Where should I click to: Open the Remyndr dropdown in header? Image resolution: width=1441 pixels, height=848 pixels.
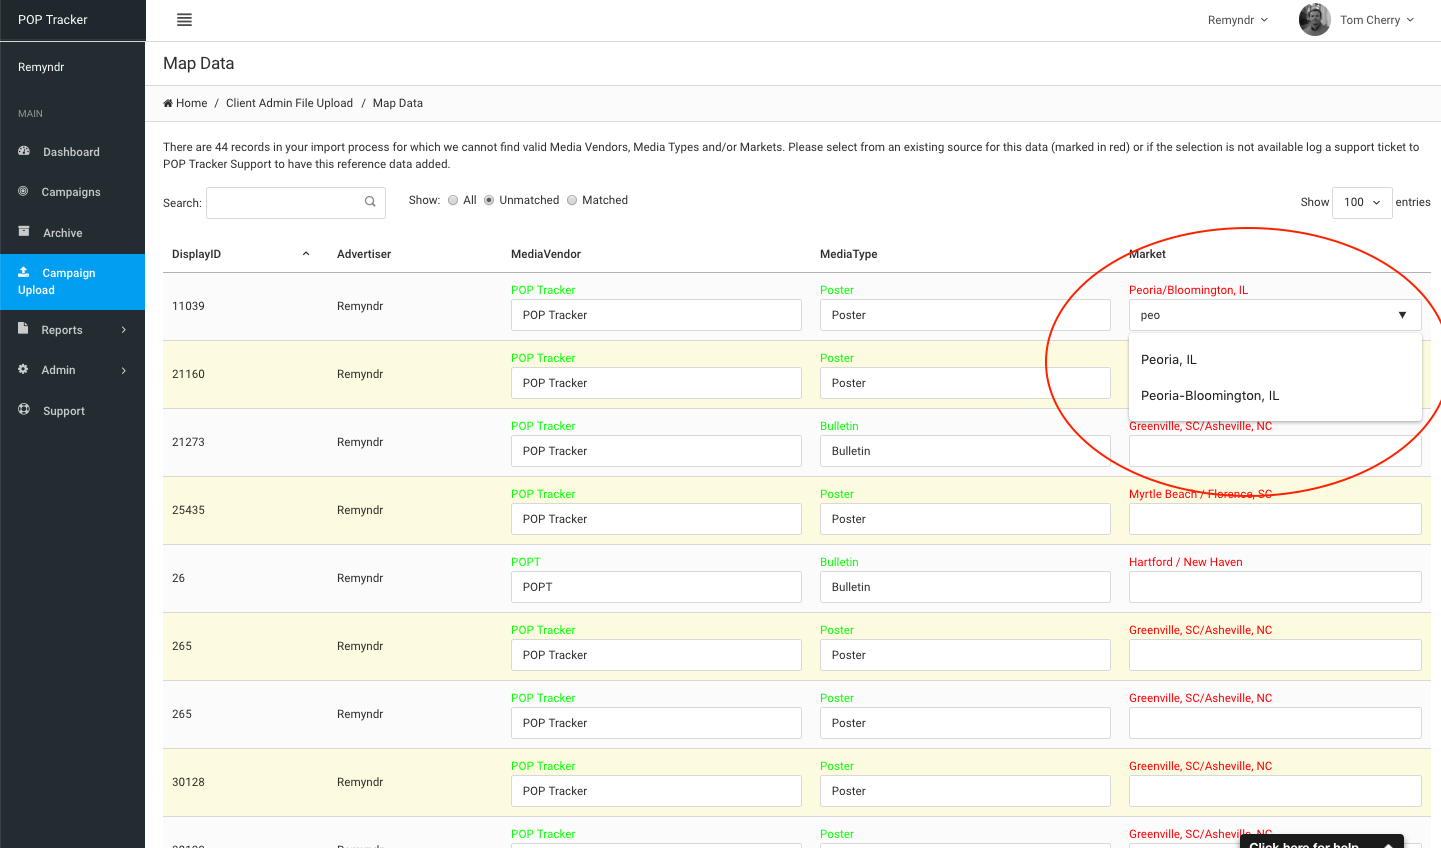click(1238, 20)
